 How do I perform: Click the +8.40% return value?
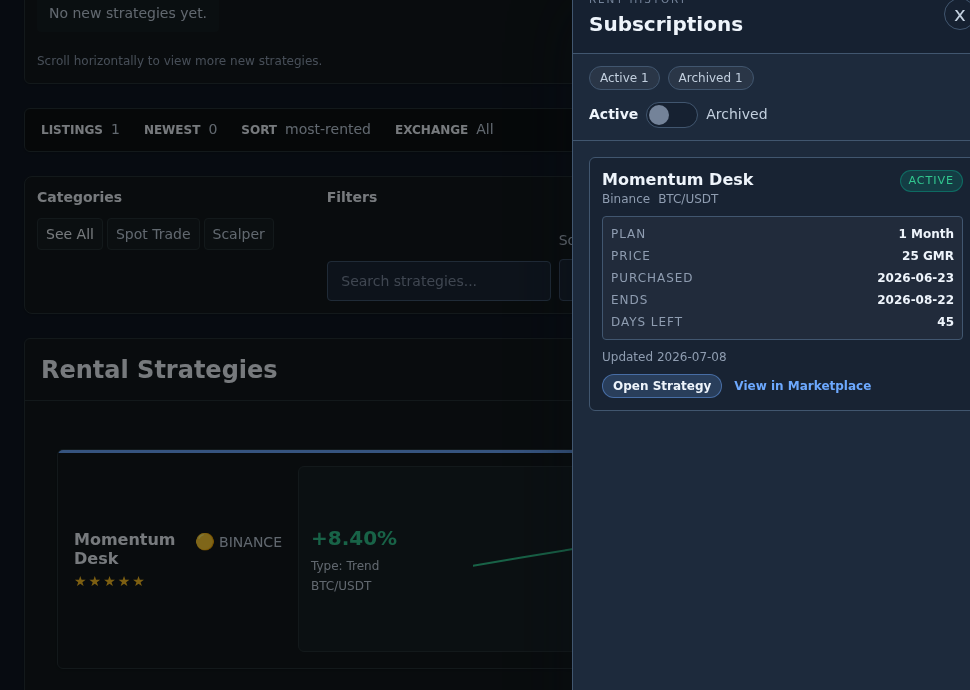tap(354, 538)
